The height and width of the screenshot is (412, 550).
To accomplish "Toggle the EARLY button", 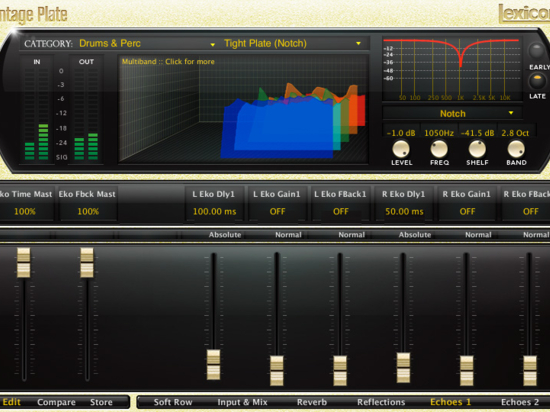I will click(x=536, y=51).
